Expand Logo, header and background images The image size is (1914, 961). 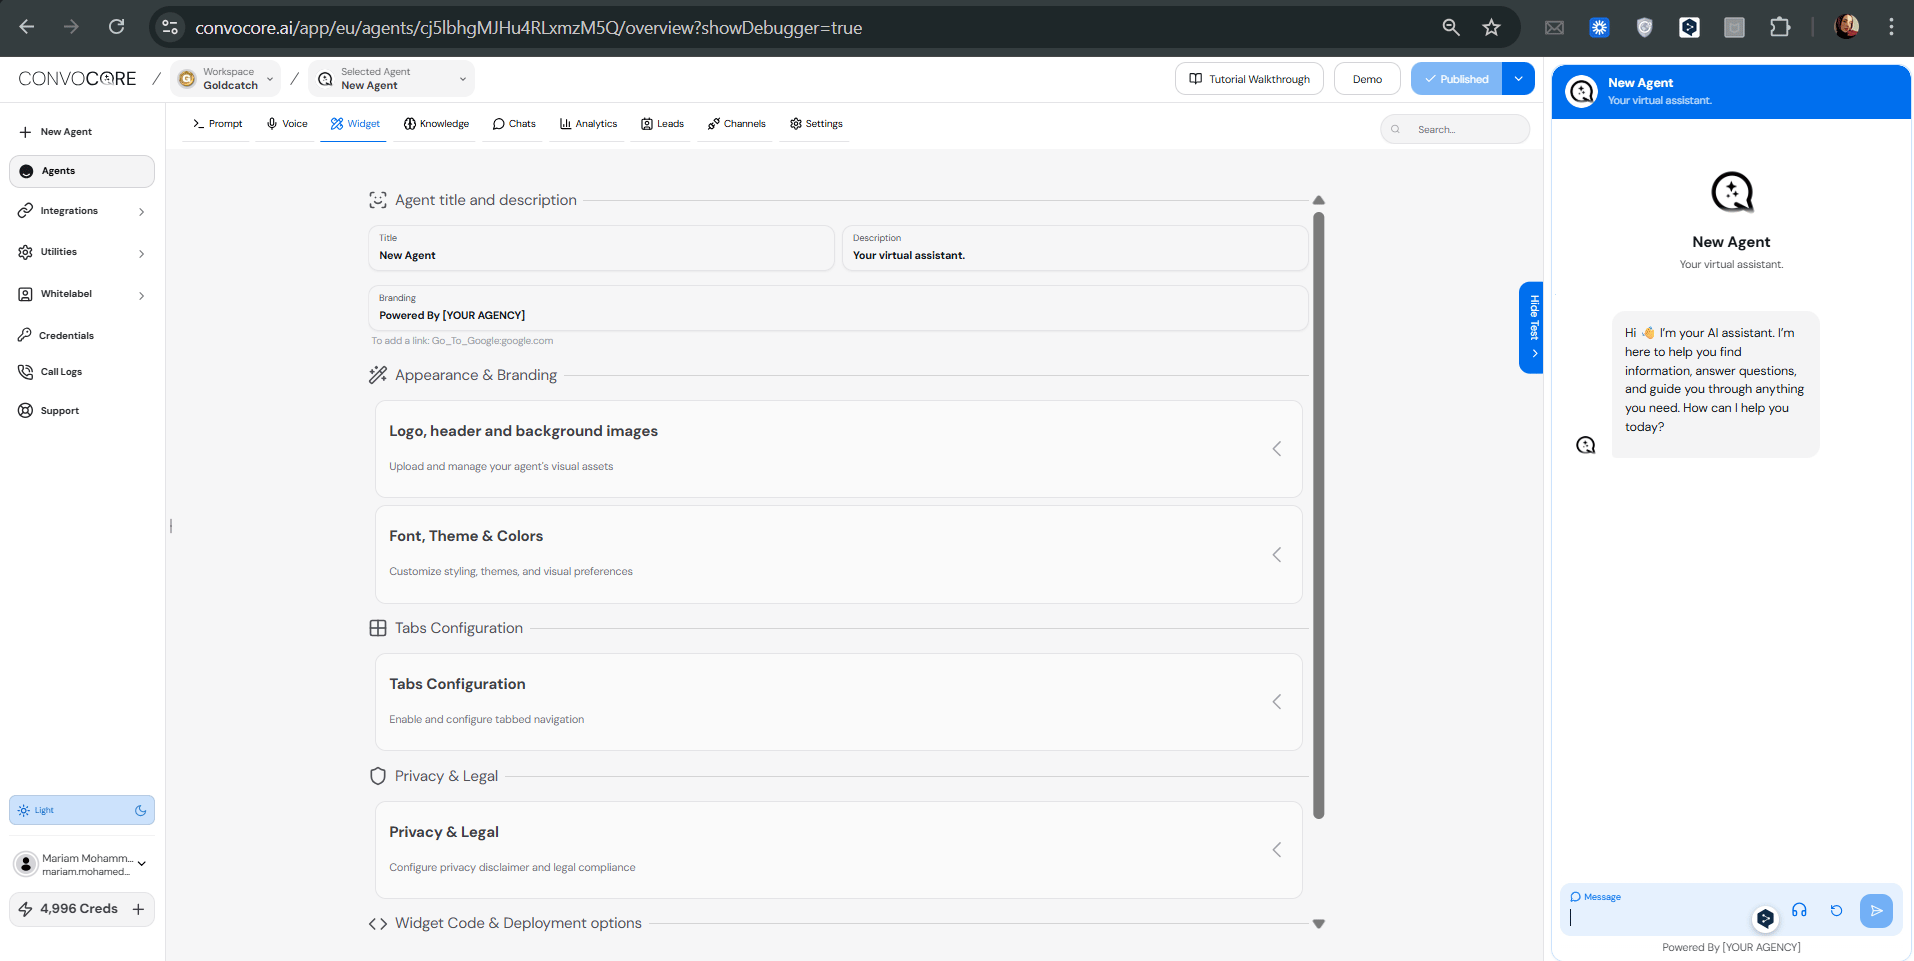(x=838, y=448)
